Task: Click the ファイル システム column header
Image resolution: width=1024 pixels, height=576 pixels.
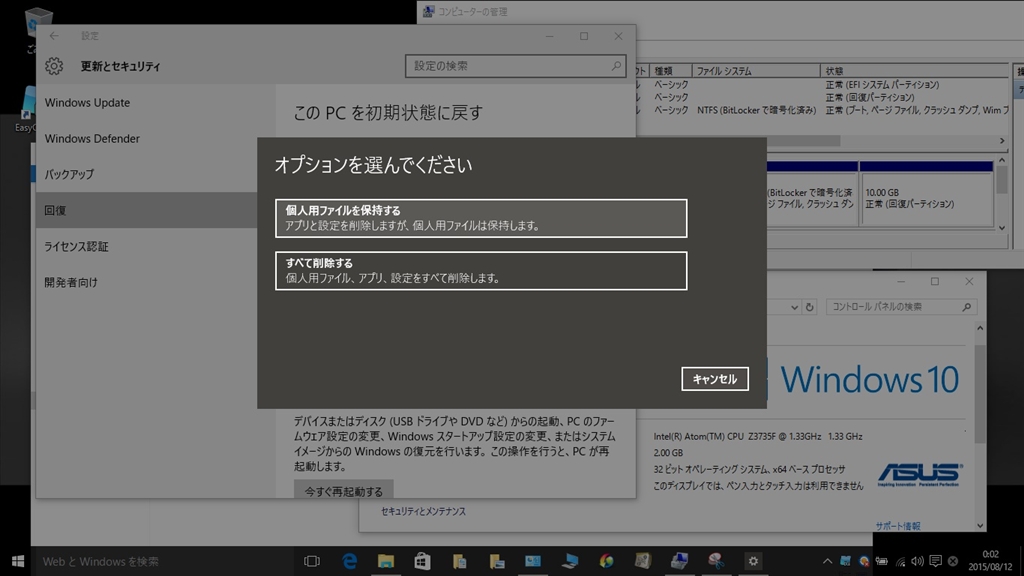Action: point(755,71)
